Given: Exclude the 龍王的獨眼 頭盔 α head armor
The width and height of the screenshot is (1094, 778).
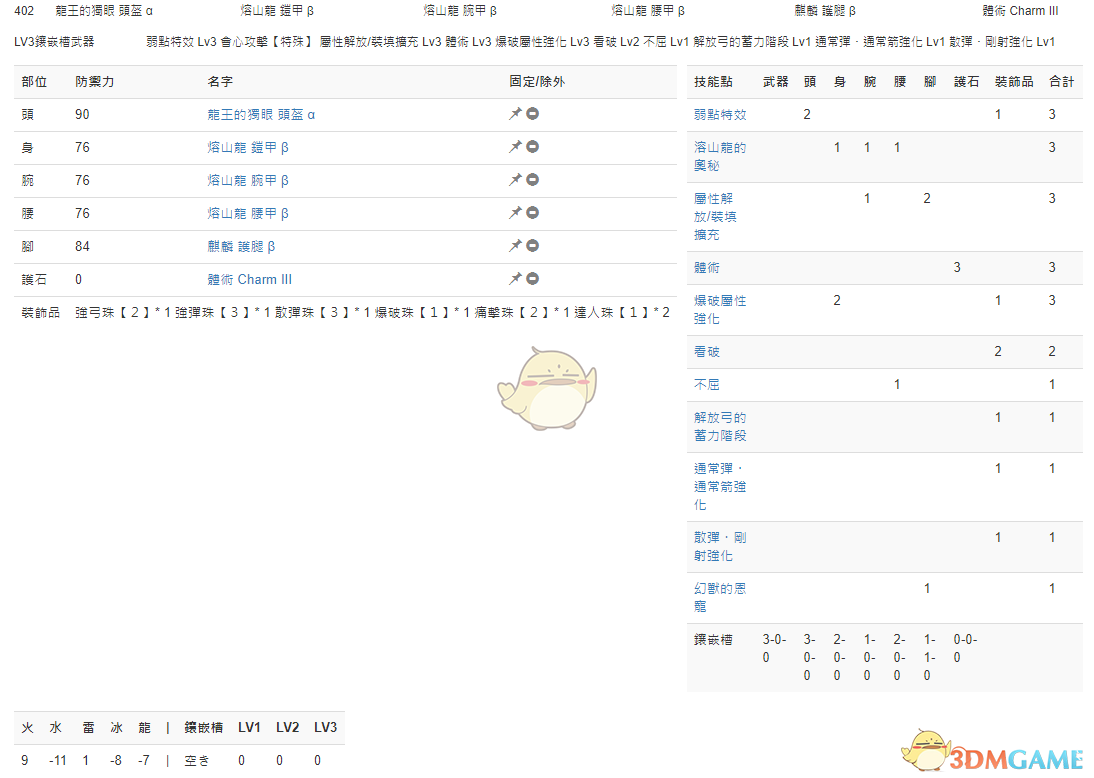Looking at the screenshot, I should coord(532,114).
